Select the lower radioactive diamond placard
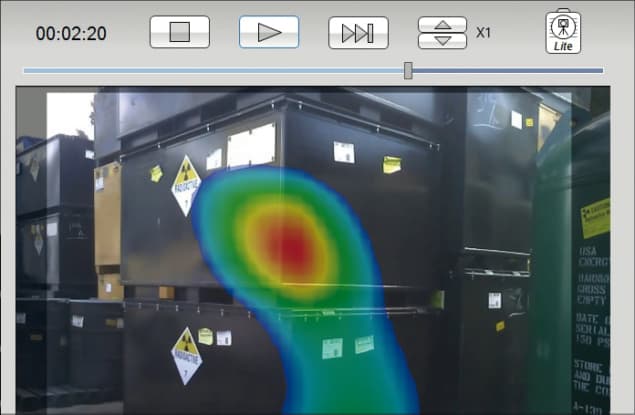This screenshot has height=415, width=635. [187, 356]
